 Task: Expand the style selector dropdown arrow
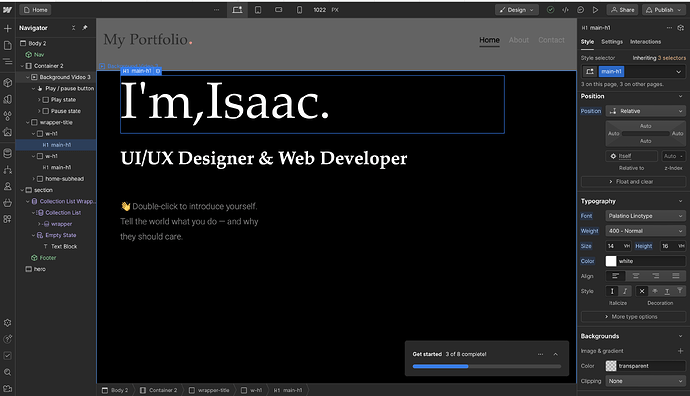pos(678,71)
